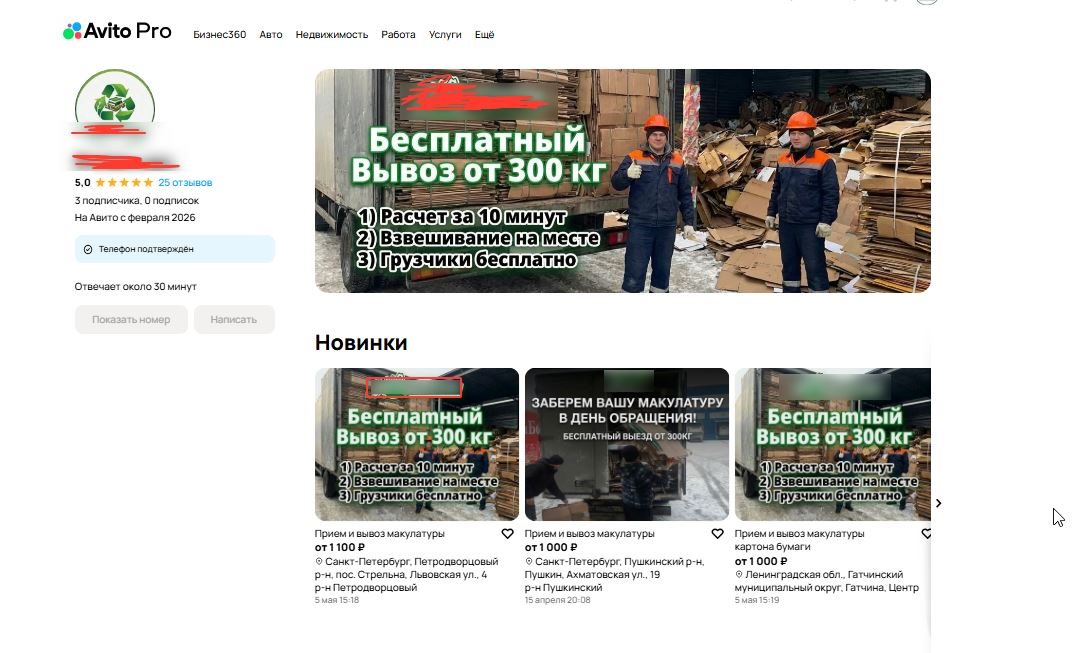Click the price above the Пушкин address

coord(551,548)
